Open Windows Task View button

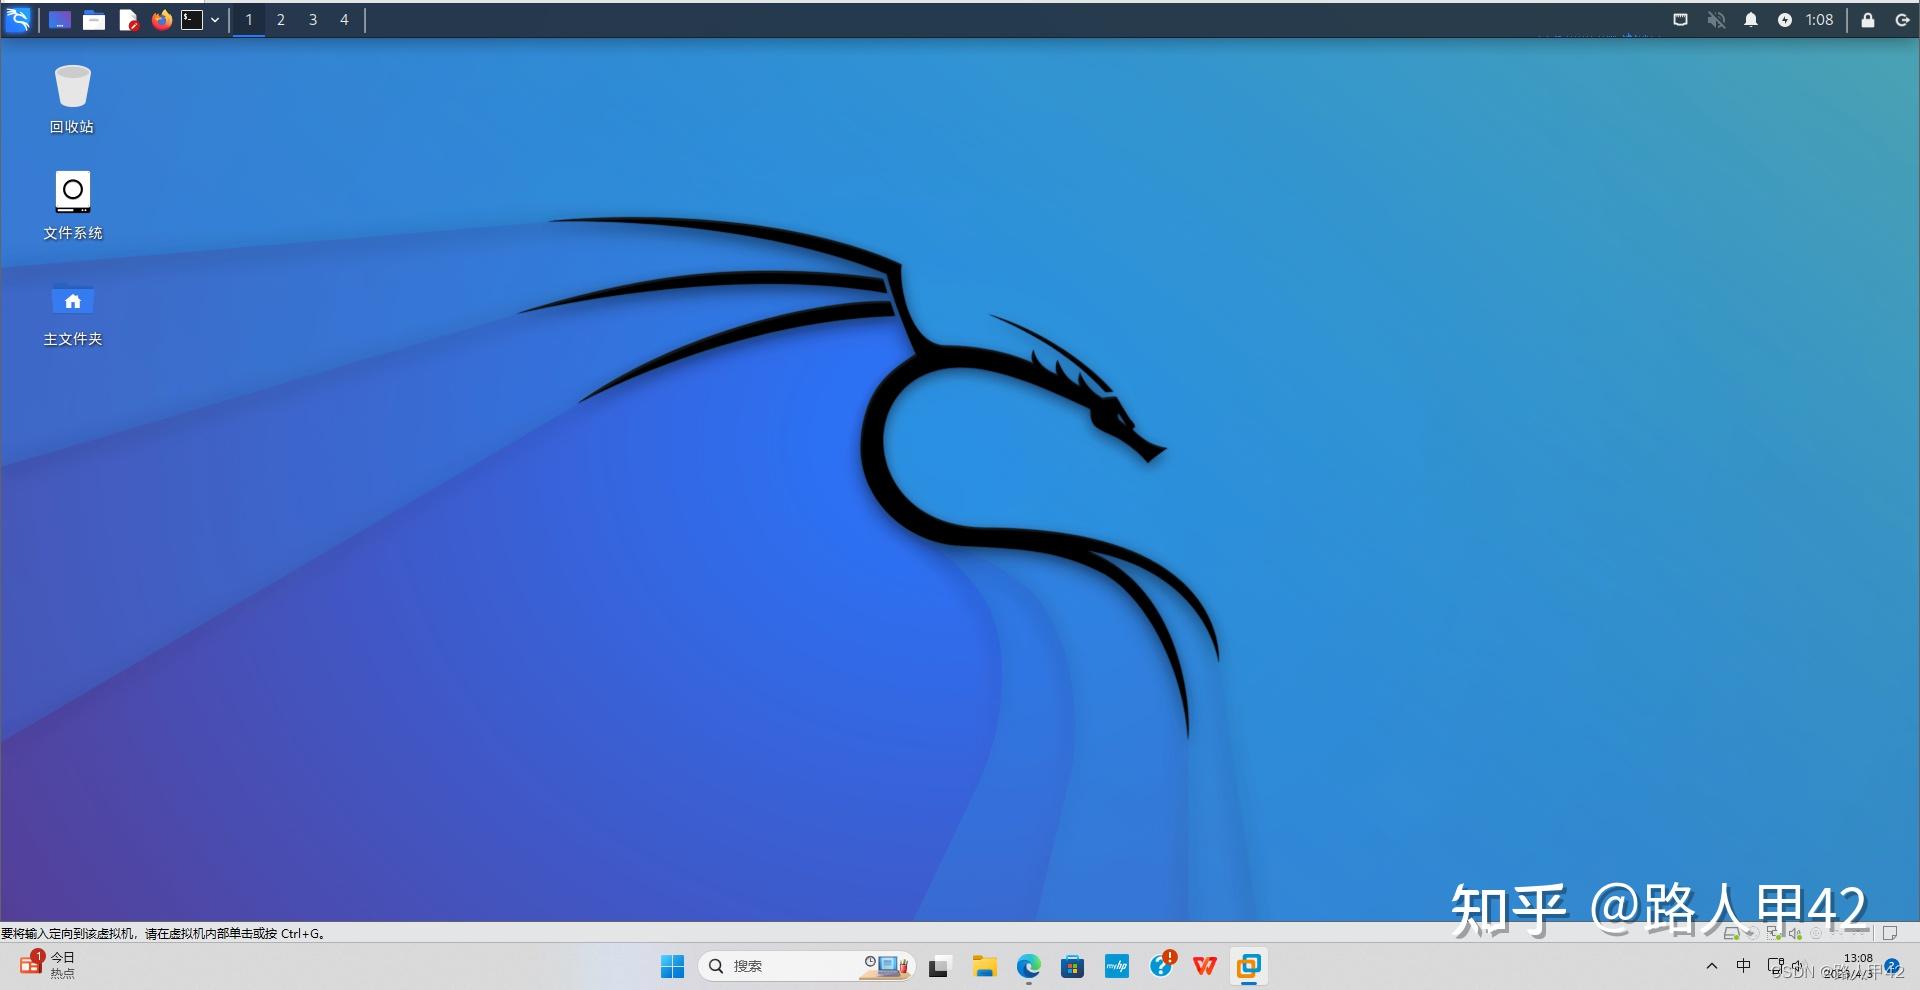point(938,966)
